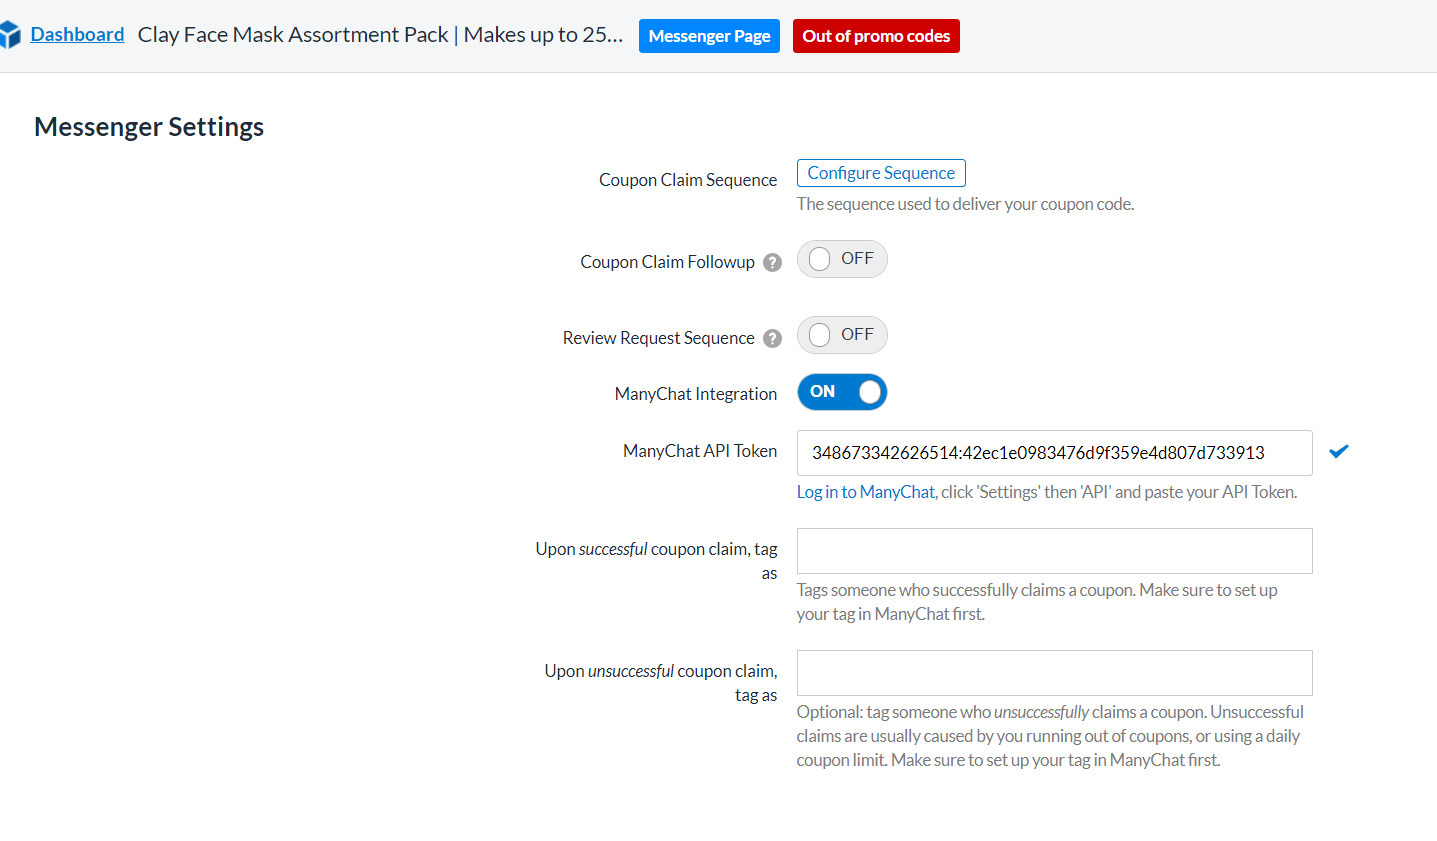Click the ManyChat API Token label

coord(700,451)
